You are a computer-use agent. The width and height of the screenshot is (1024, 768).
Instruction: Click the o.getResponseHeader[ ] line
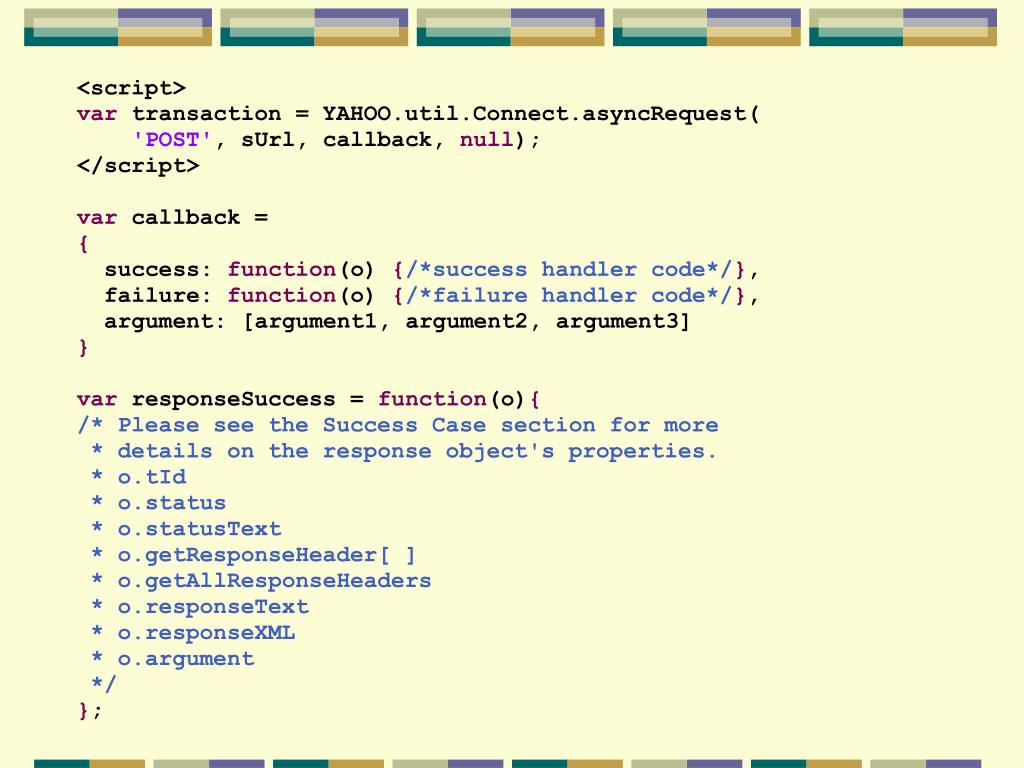click(253, 555)
